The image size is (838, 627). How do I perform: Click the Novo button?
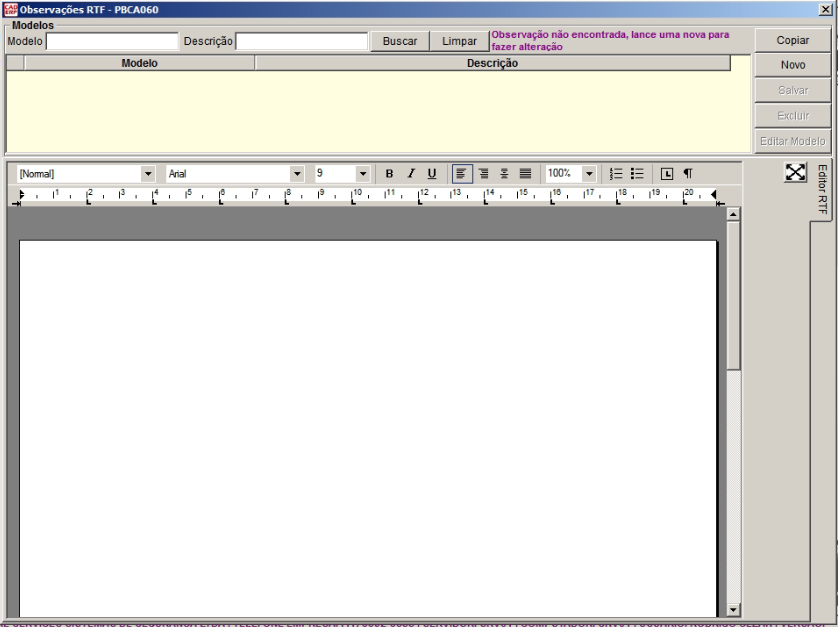793,65
